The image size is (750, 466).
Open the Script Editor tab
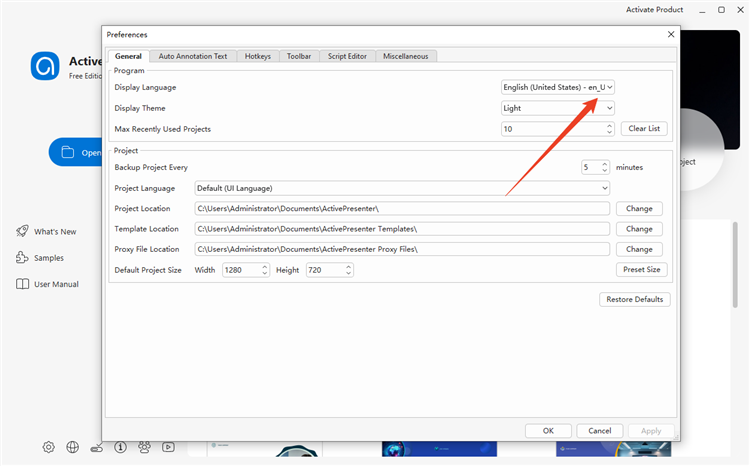347,56
